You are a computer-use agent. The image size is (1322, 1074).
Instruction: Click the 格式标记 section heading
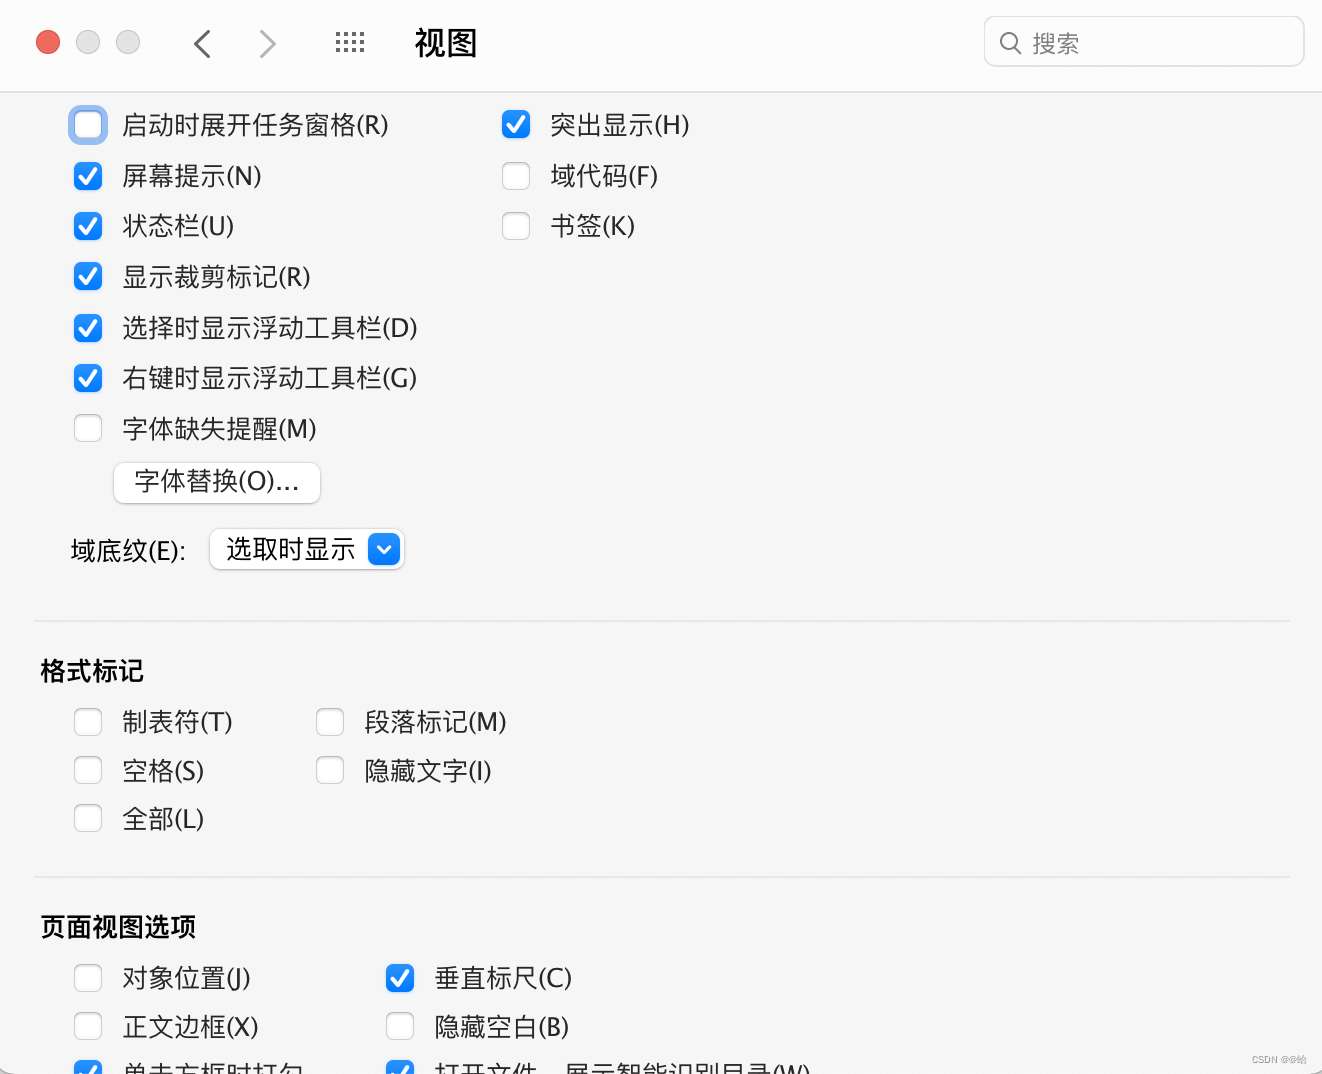92,671
